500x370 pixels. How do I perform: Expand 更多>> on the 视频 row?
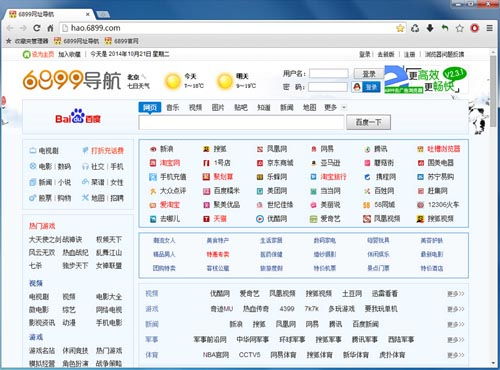click(456, 294)
